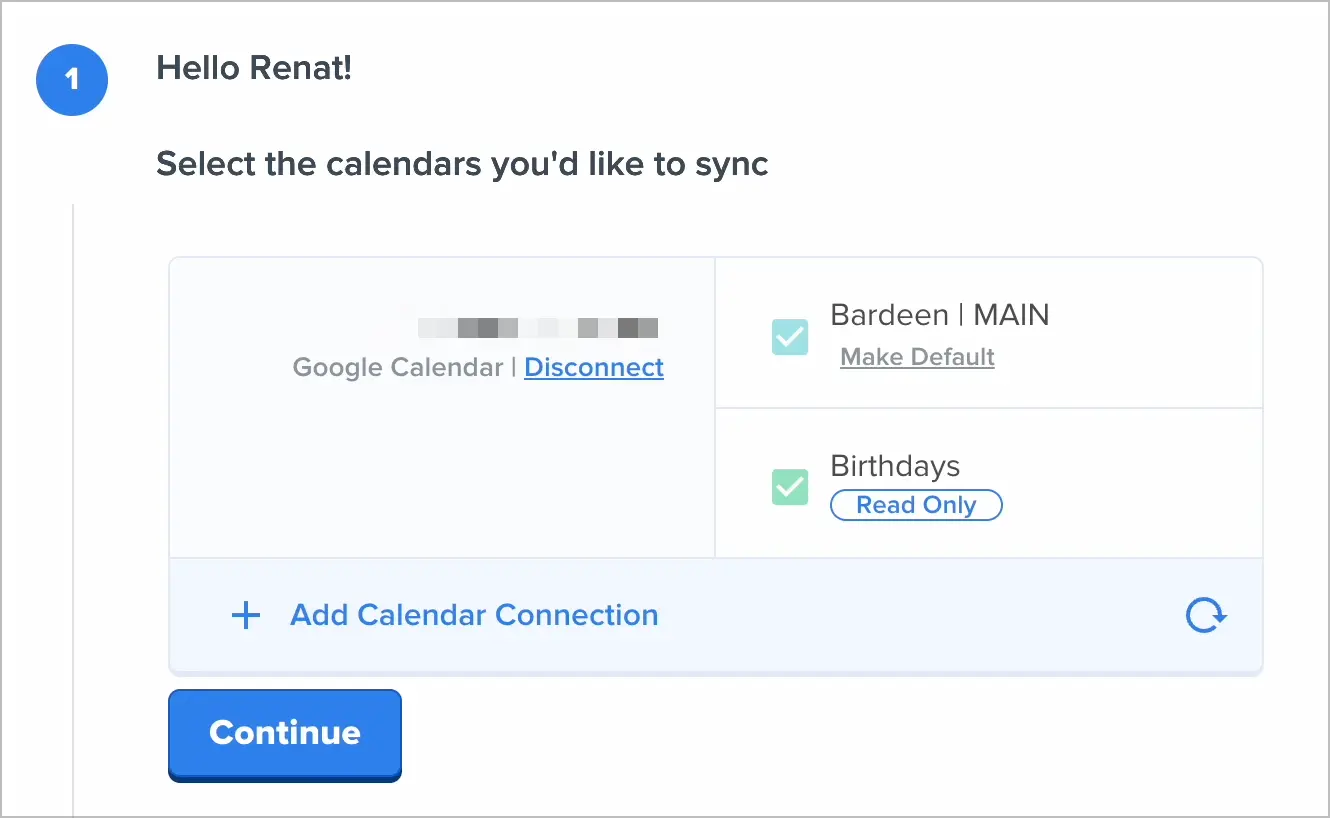Click the plus icon to add calendar
This screenshot has width=1330, height=818.
click(245, 615)
